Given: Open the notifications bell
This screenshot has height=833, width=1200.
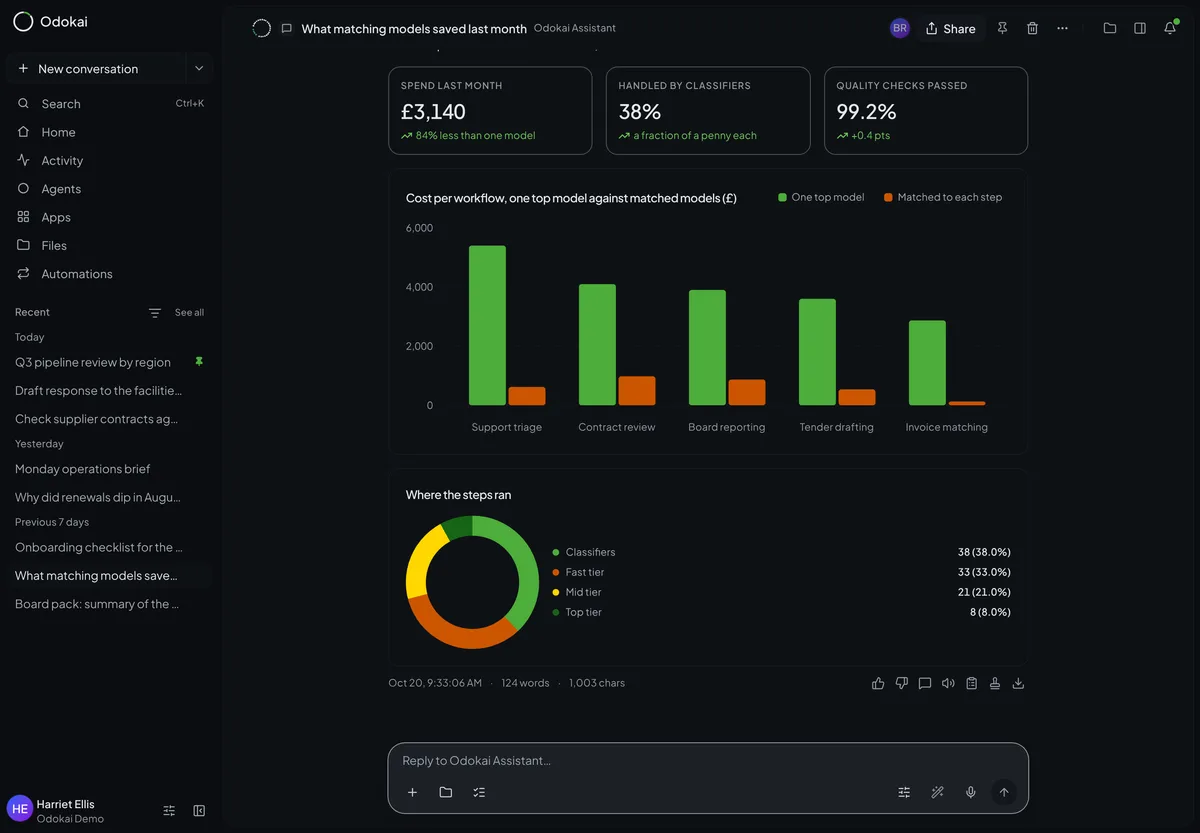Looking at the screenshot, I should (1170, 28).
